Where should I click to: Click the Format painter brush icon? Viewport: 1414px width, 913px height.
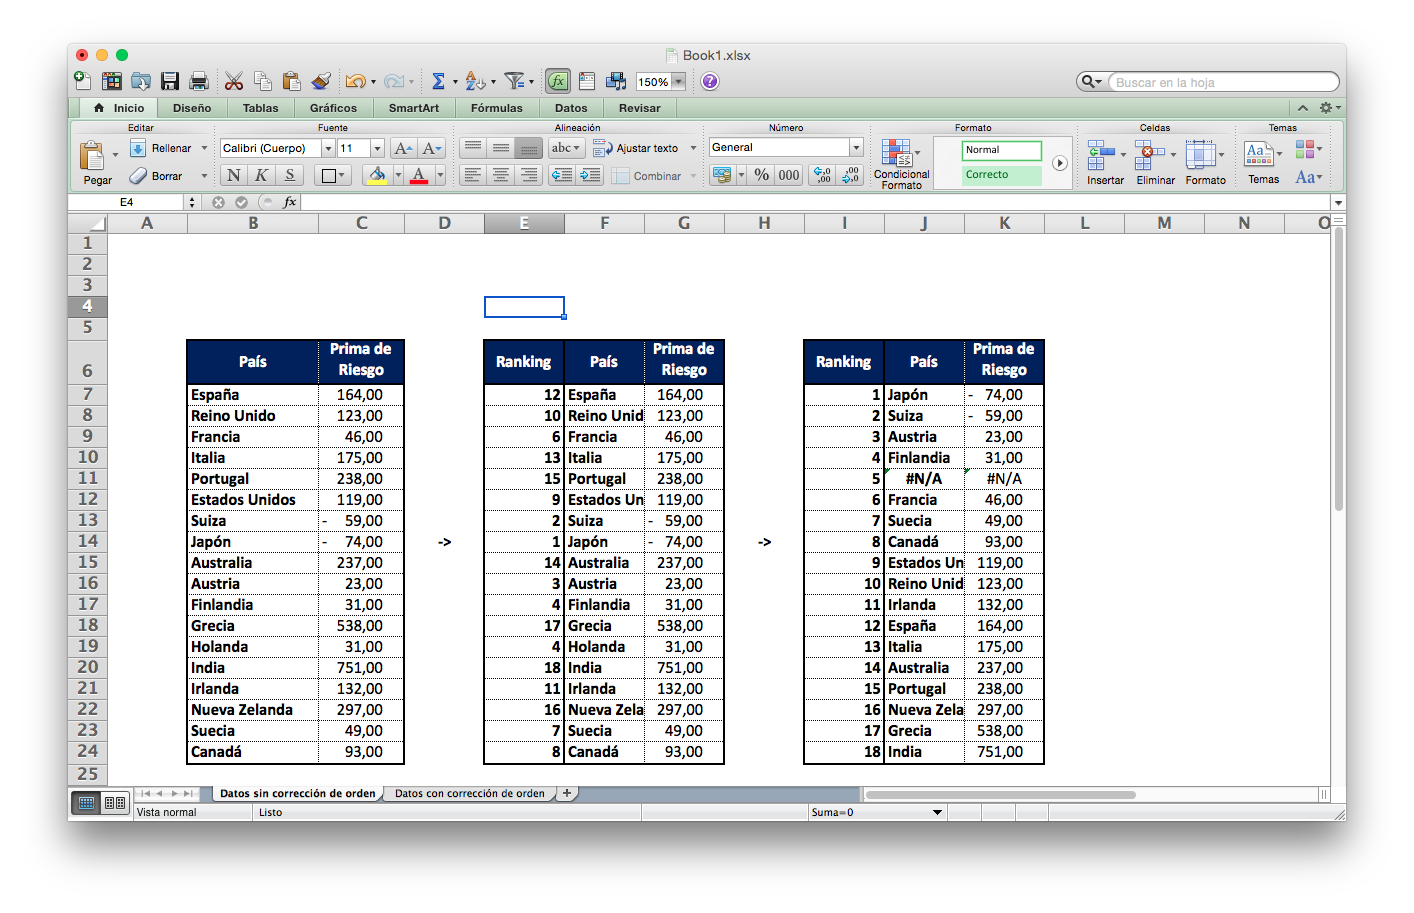tap(321, 81)
